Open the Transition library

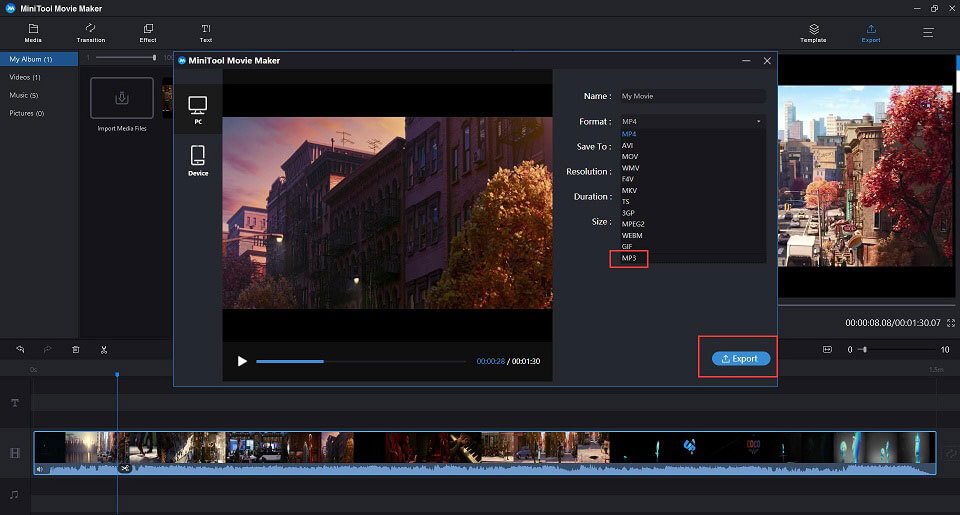pyautogui.click(x=91, y=33)
